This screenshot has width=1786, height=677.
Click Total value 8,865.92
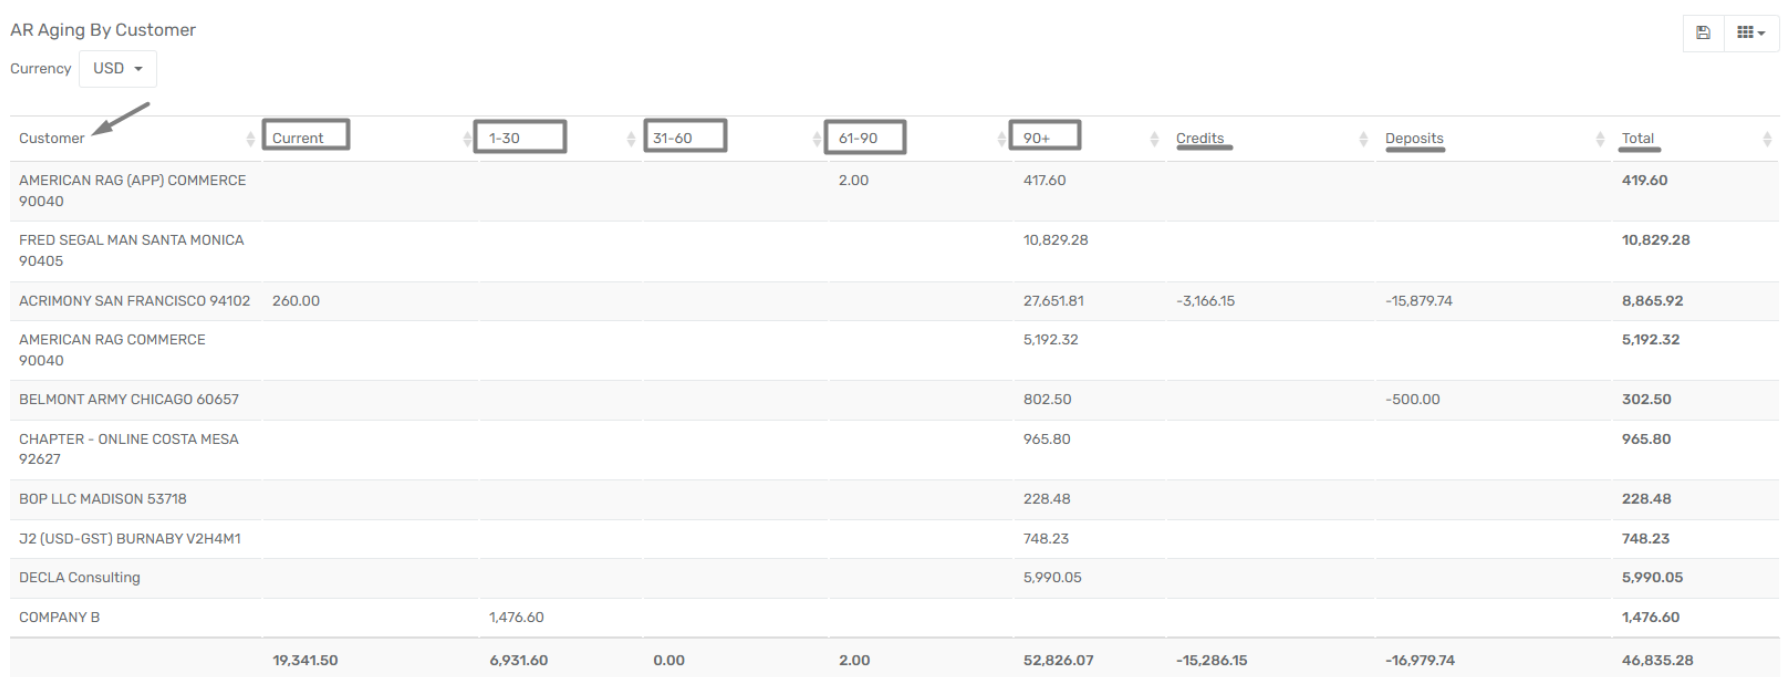(1652, 301)
